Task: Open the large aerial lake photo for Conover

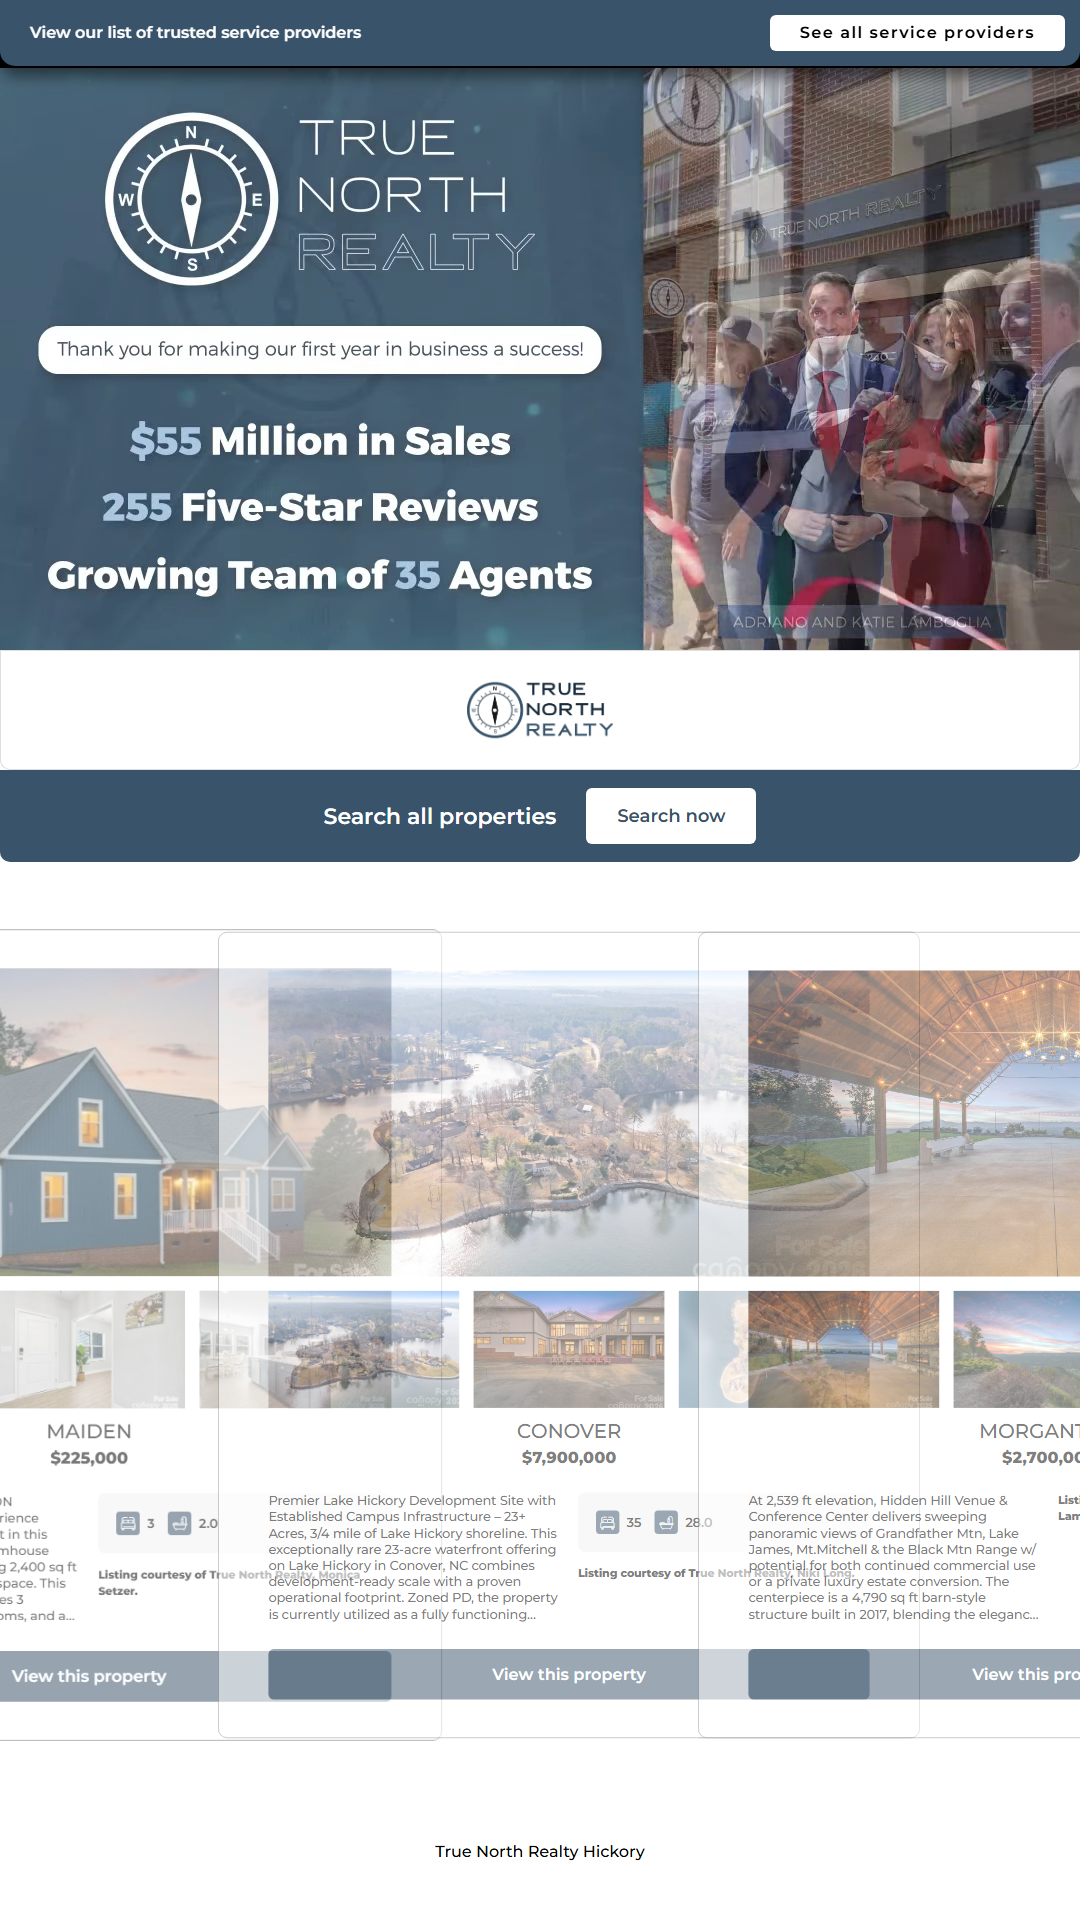Action: (x=568, y=1122)
